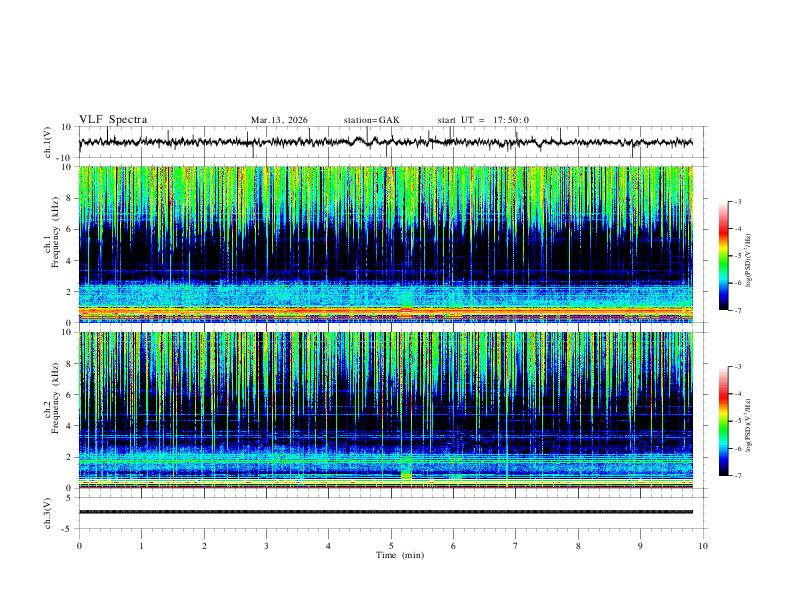Click the time axis tick label '7'
Screen dimensions: 792x612
pyautogui.click(x=516, y=546)
